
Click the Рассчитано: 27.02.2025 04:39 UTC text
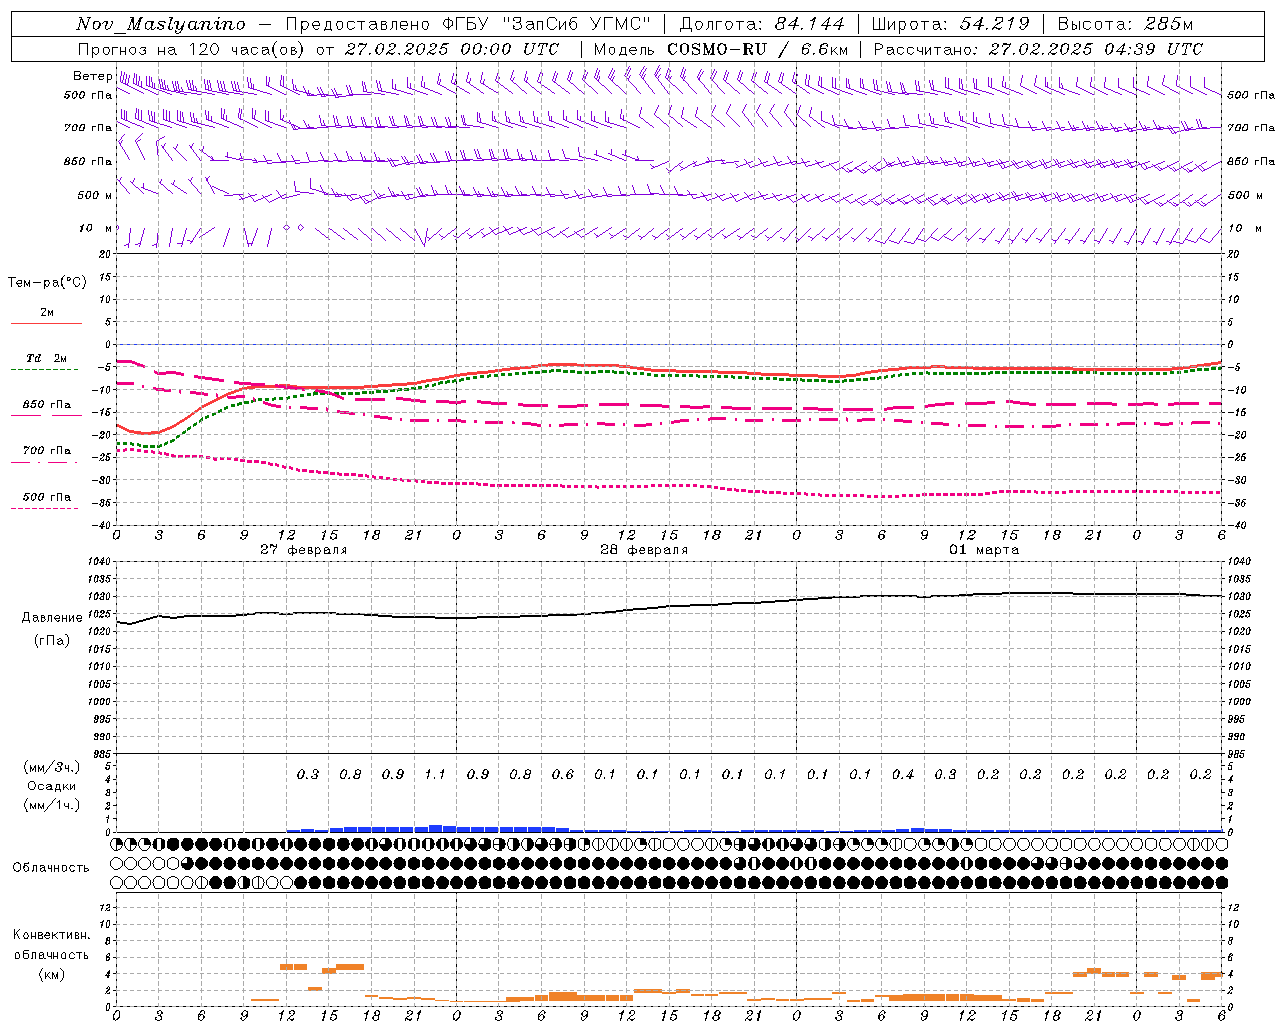tap(1038, 49)
